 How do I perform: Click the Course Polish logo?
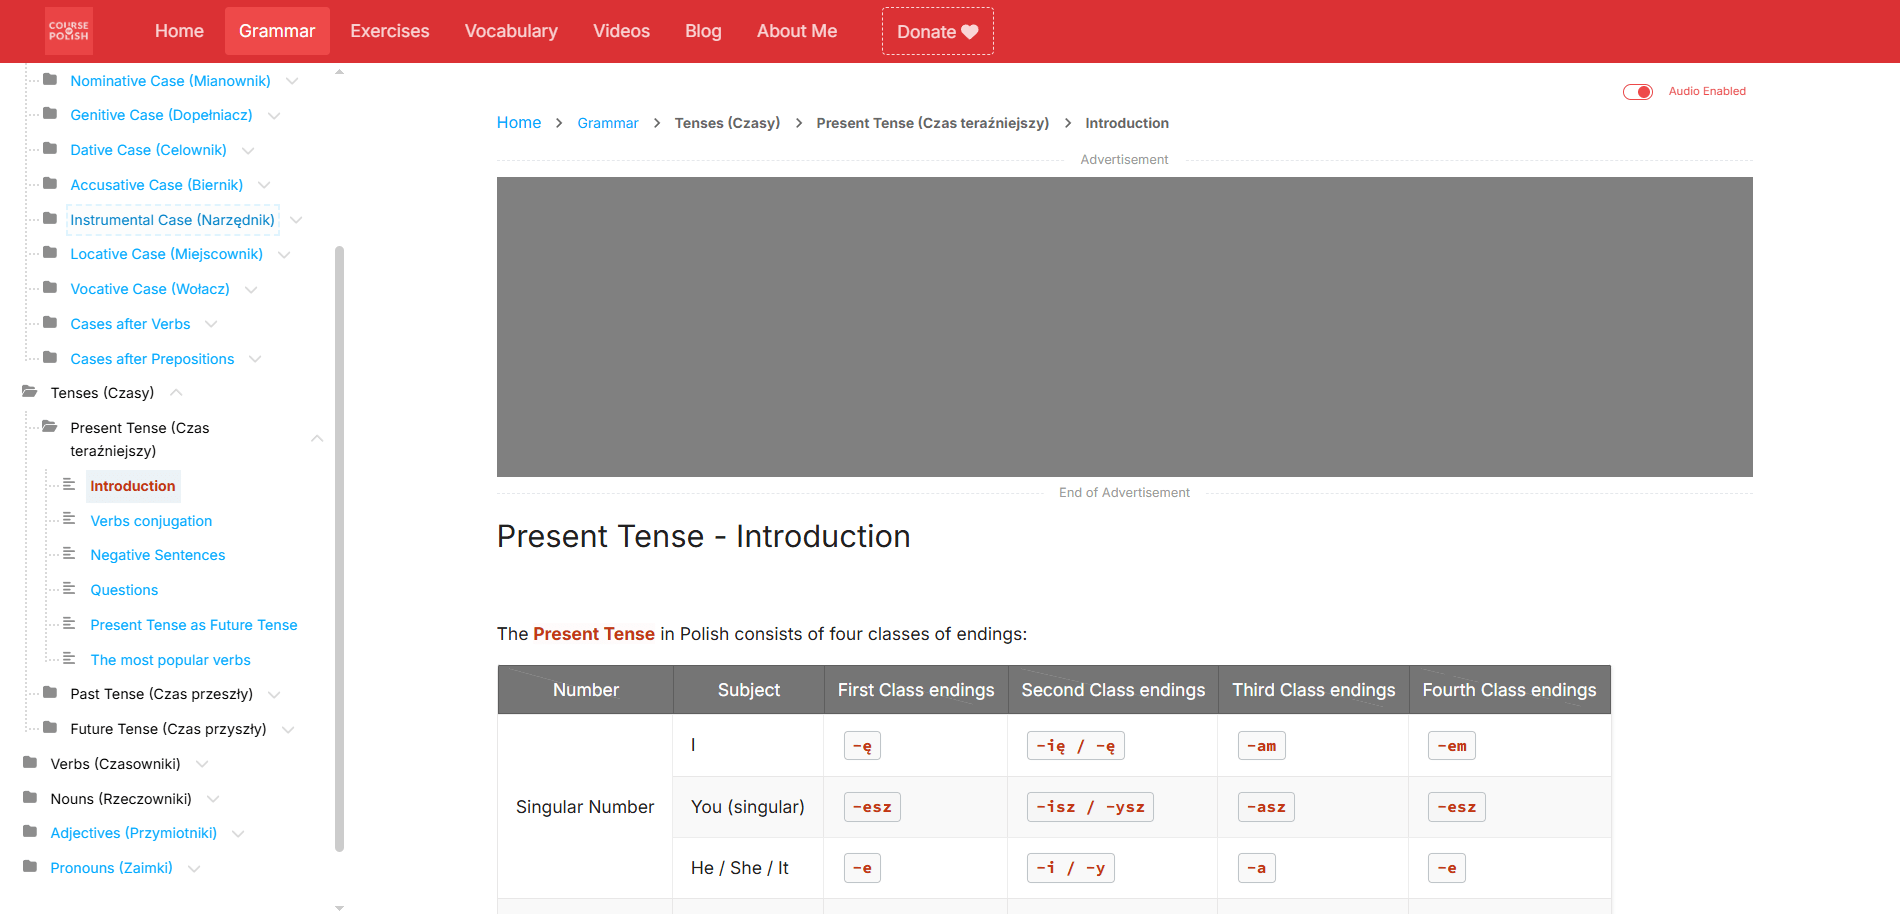click(x=69, y=31)
